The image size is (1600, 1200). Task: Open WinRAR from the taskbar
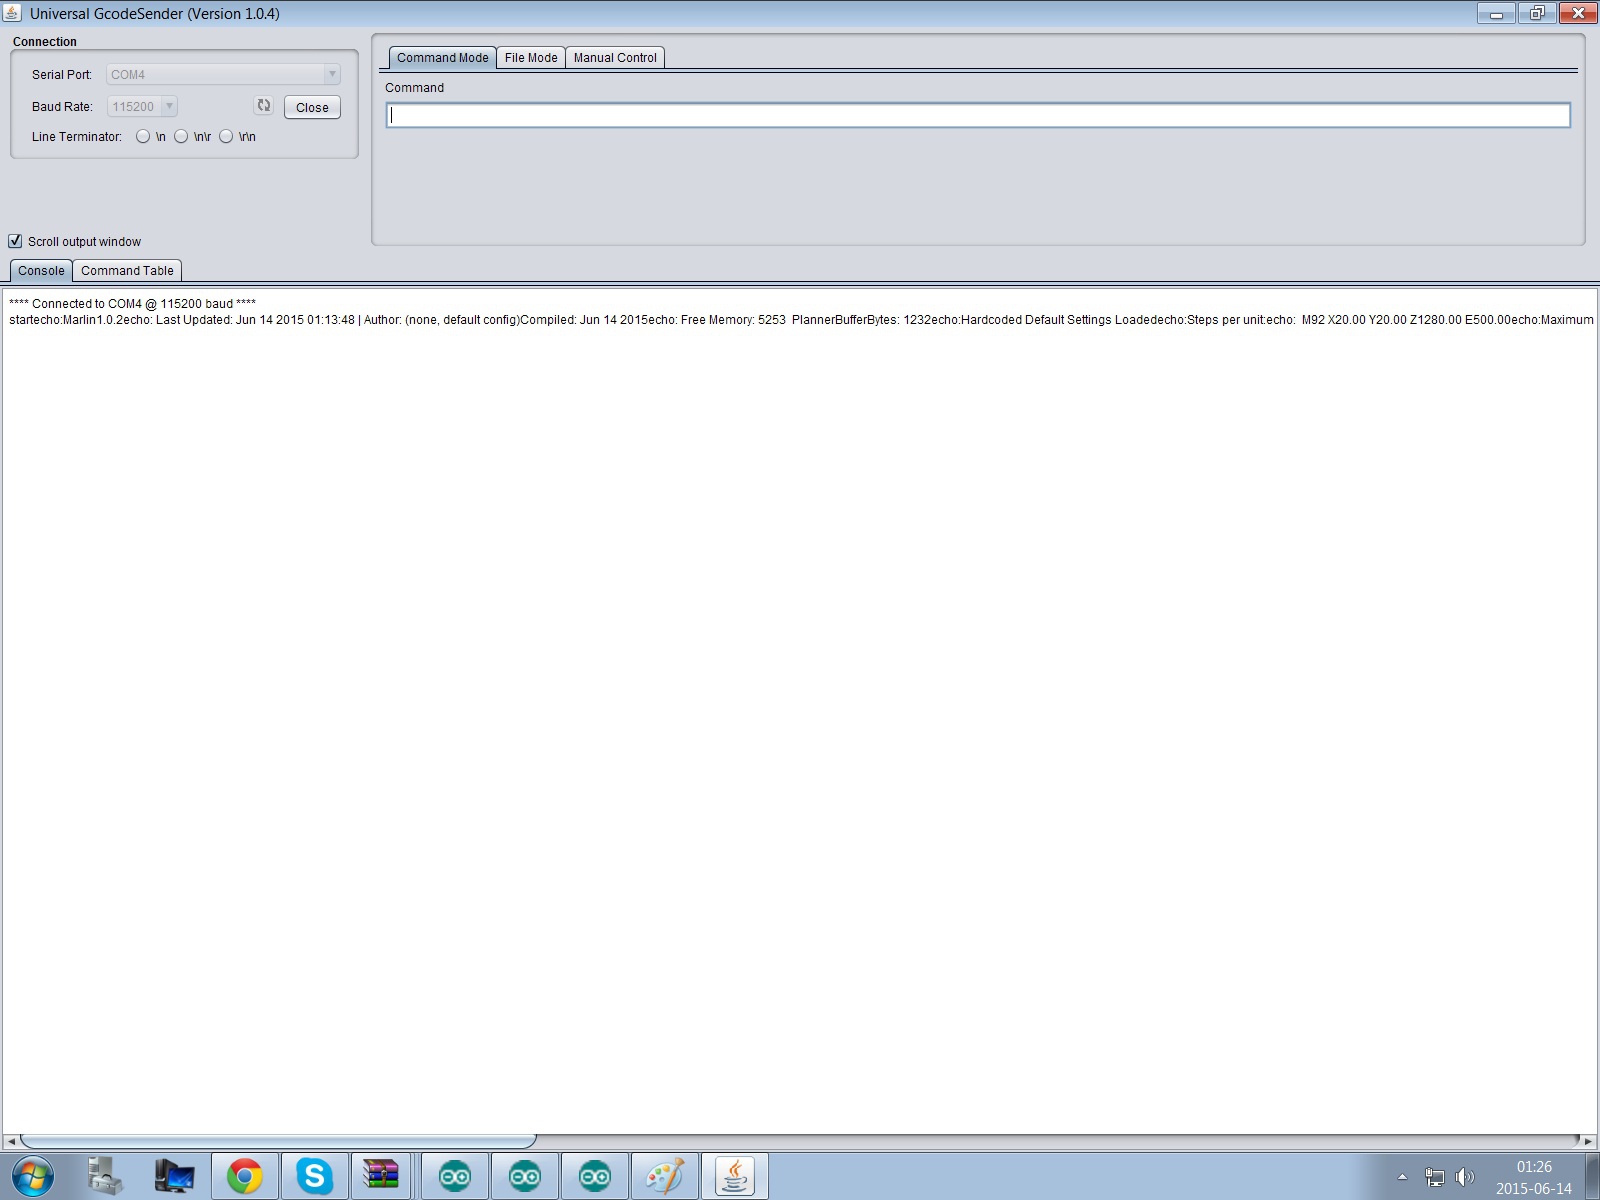click(381, 1176)
